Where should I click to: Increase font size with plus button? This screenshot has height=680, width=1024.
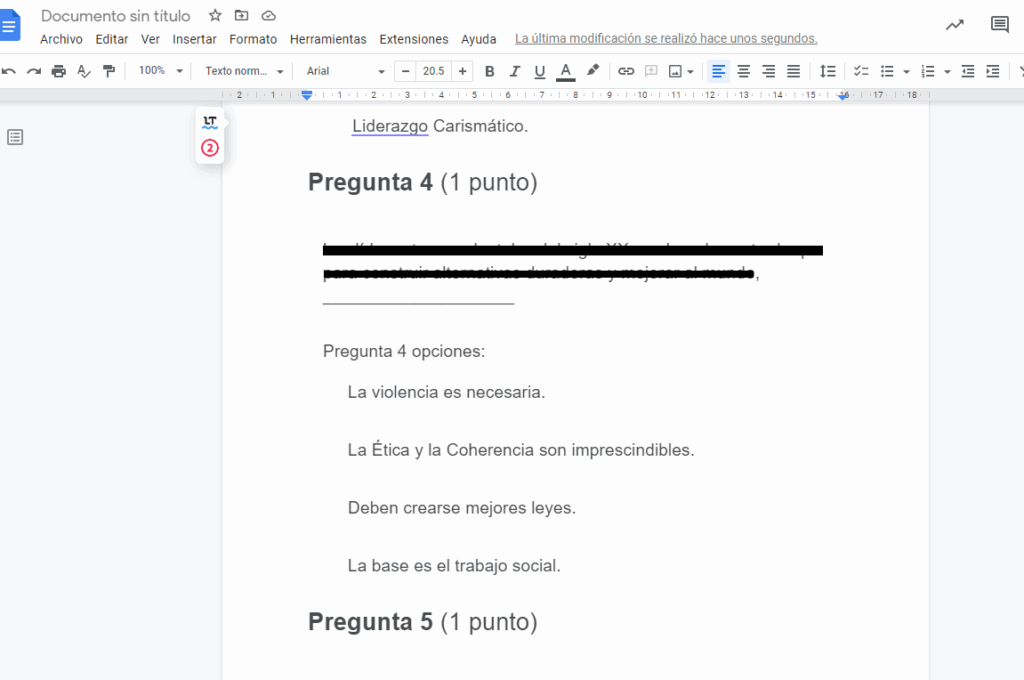(462, 71)
